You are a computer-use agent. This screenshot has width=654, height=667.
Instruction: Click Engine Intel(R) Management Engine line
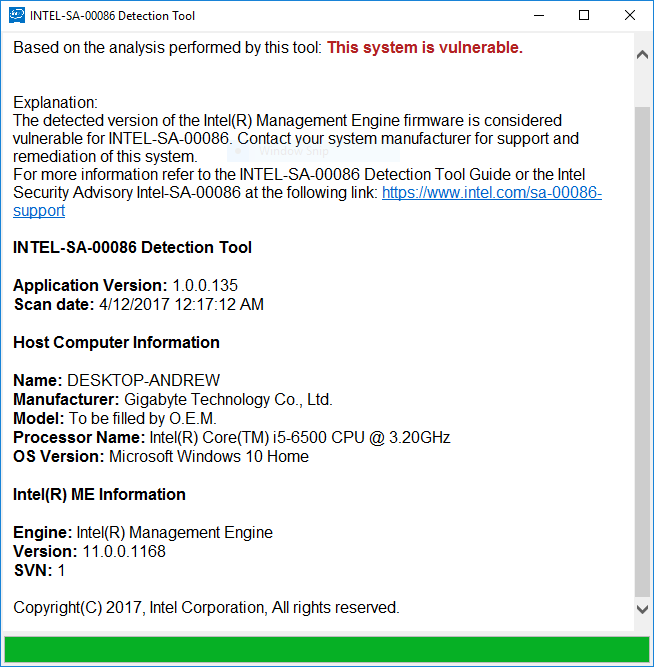(x=143, y=533)
